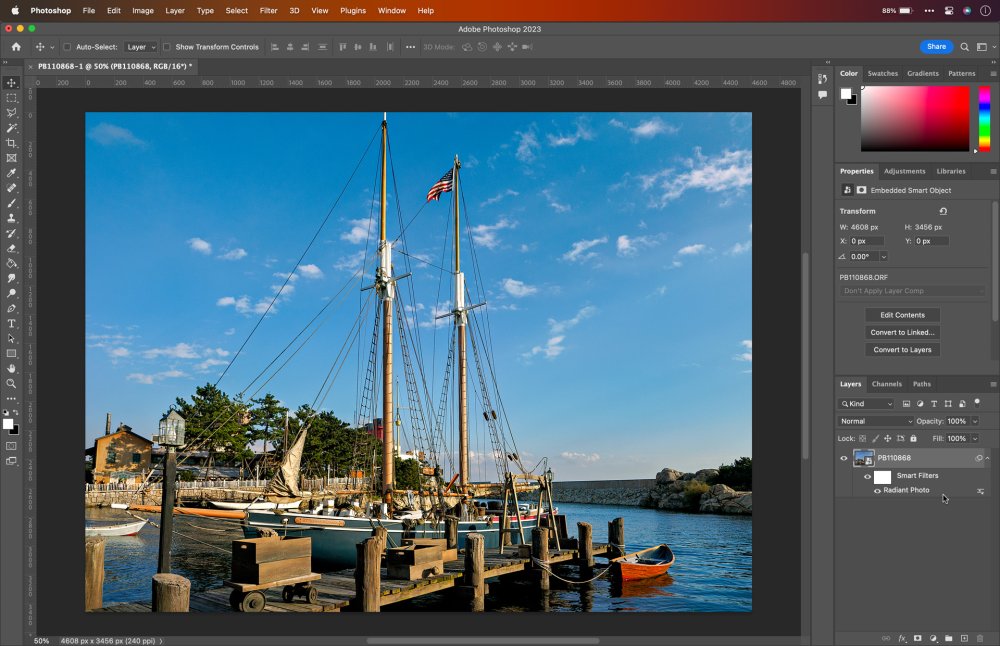Enable the Auto-Select checkbox
The image size is (1000, 646).
click(x=67, y=47)
